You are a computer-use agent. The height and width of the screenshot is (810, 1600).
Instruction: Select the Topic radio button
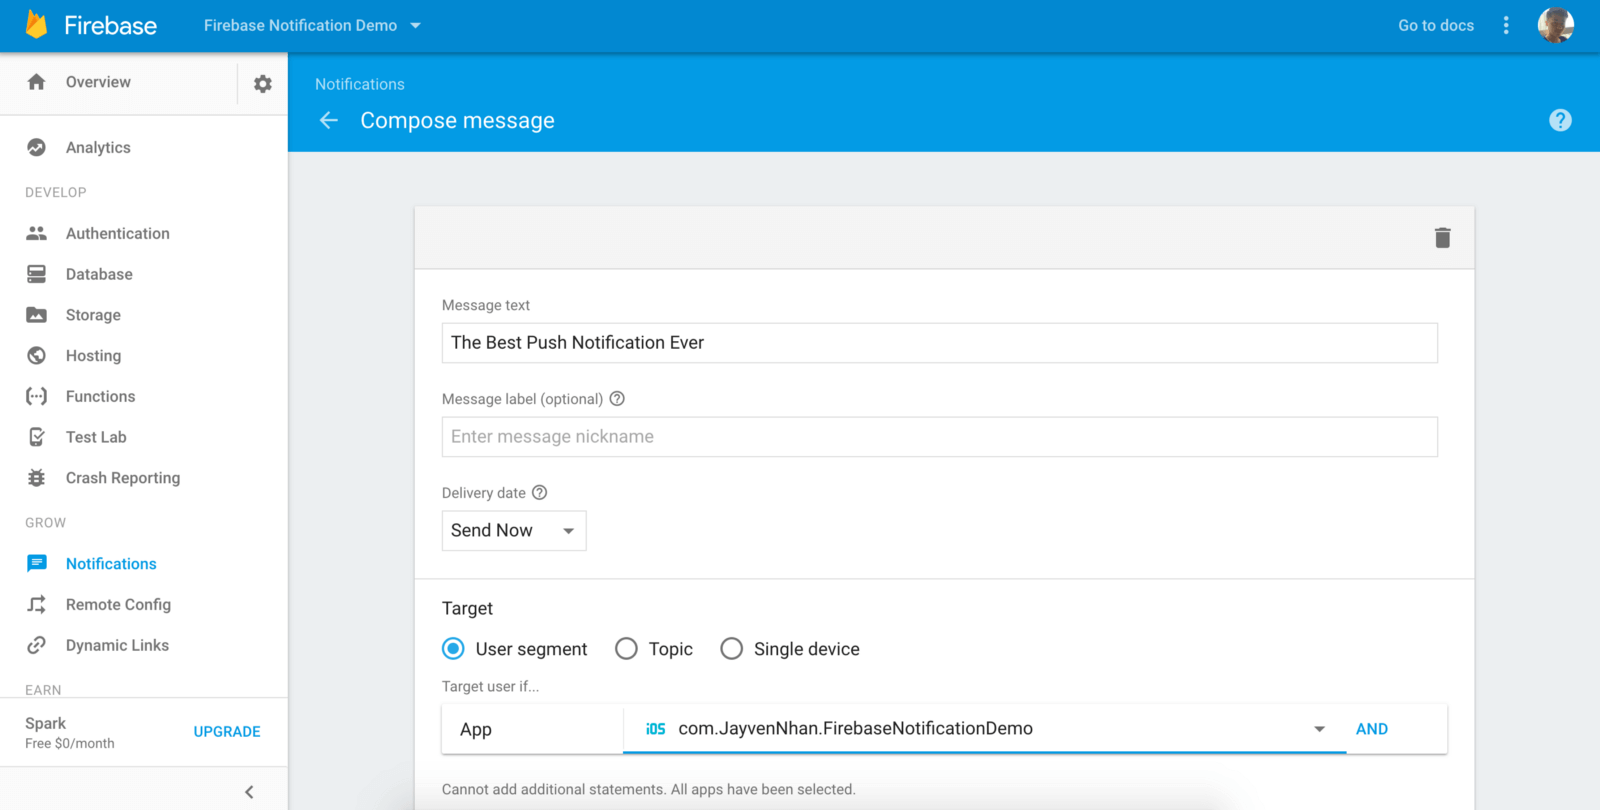coord(626,649)
